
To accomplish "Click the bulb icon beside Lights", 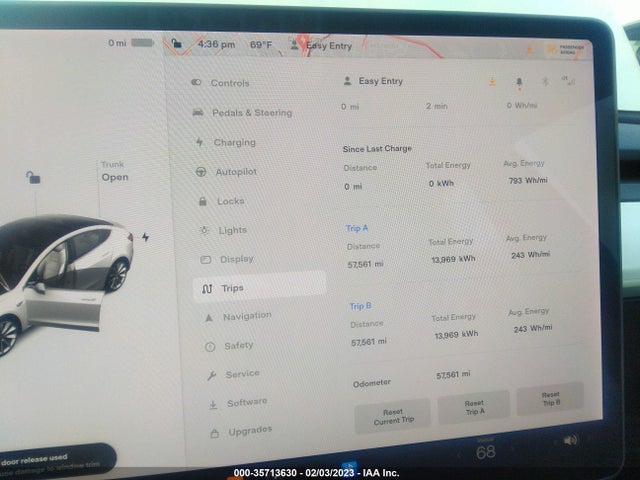I will click(204, 231).
